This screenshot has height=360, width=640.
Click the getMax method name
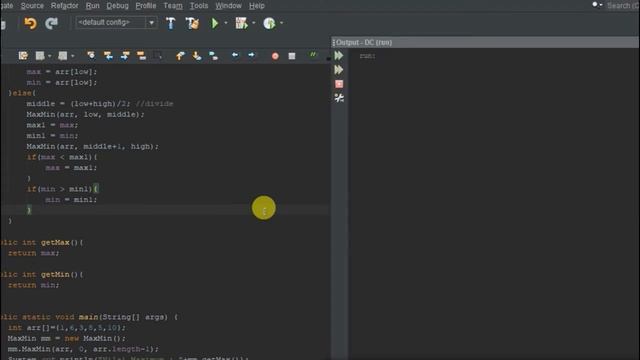pyautogui.click(x=55, y=242)
